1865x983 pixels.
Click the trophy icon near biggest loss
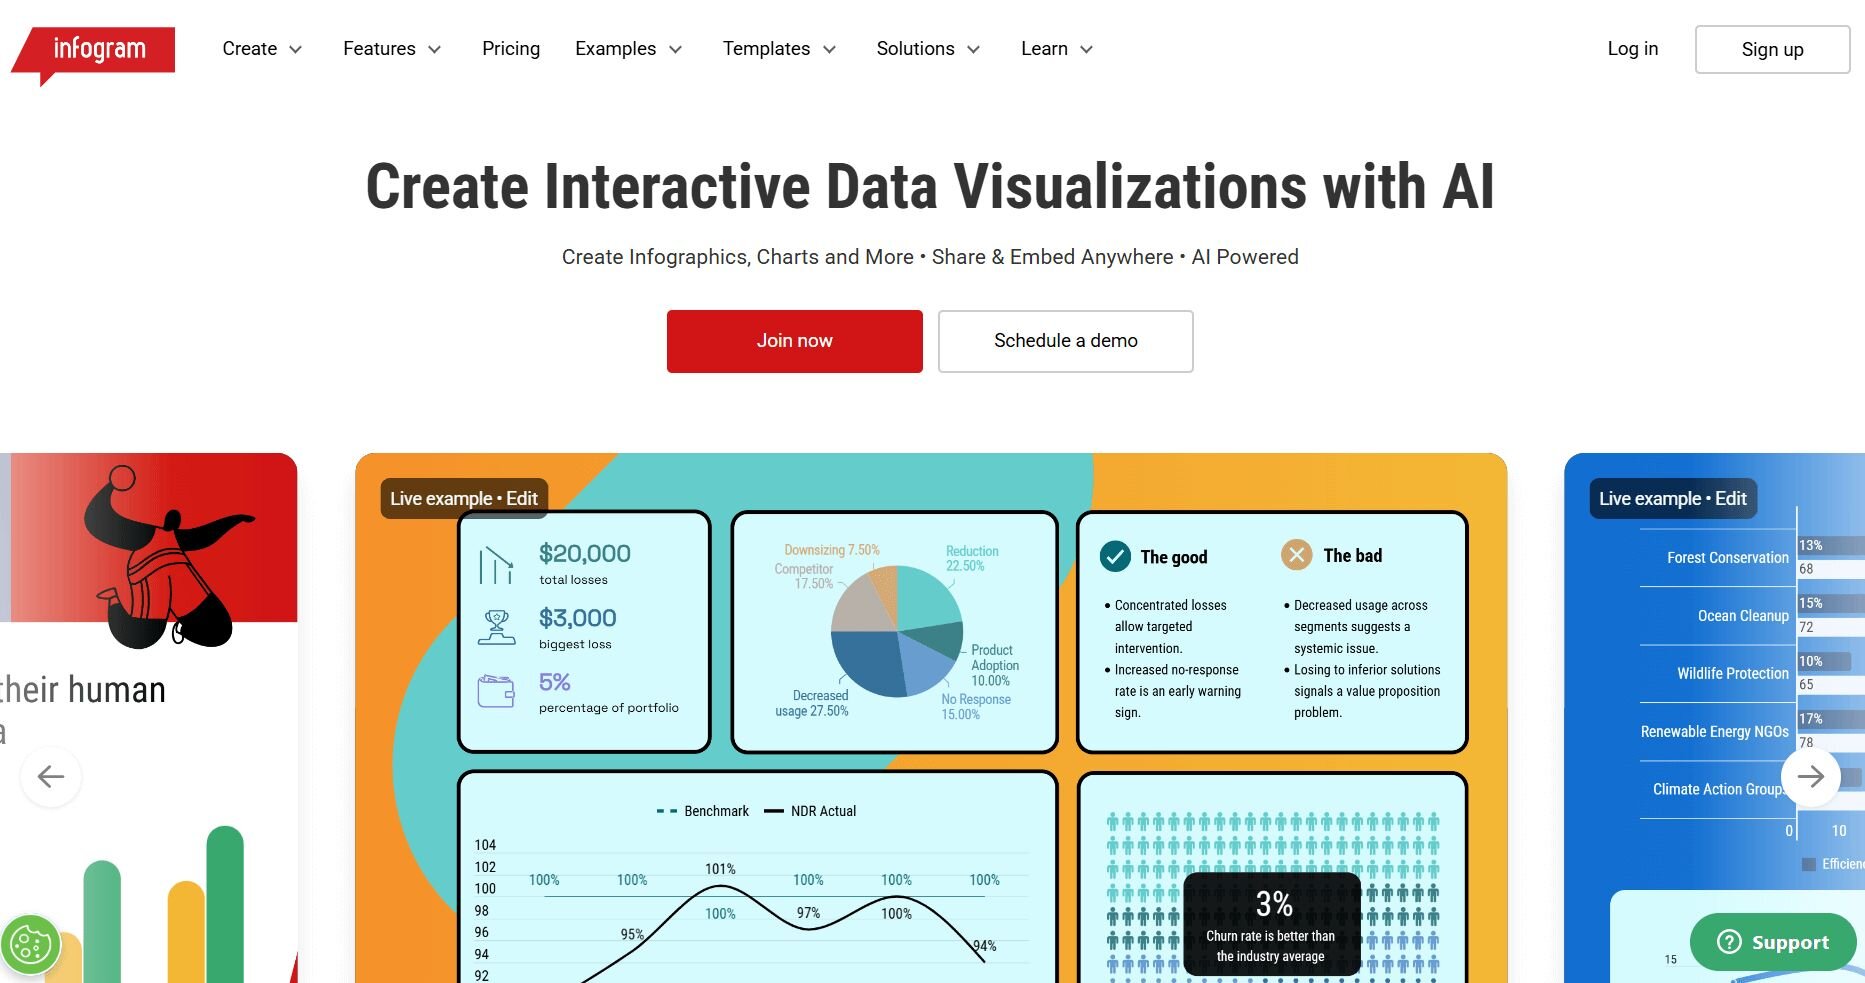496,628
